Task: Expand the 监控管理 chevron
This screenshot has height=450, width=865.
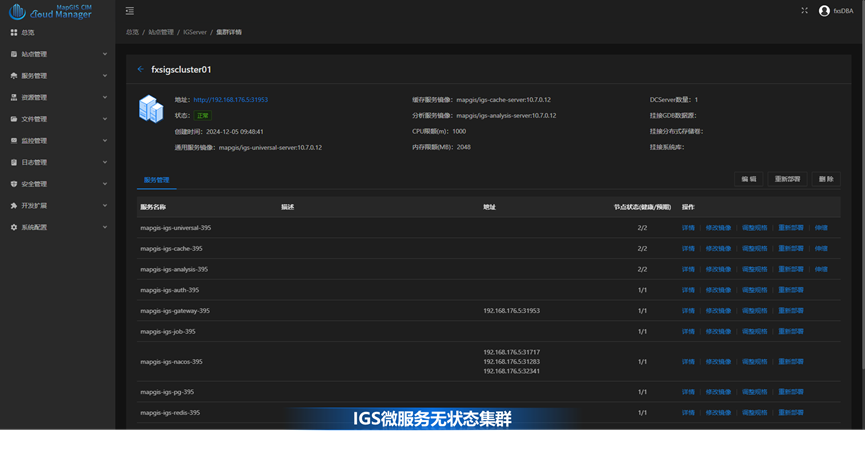Action: click(105, 141)
